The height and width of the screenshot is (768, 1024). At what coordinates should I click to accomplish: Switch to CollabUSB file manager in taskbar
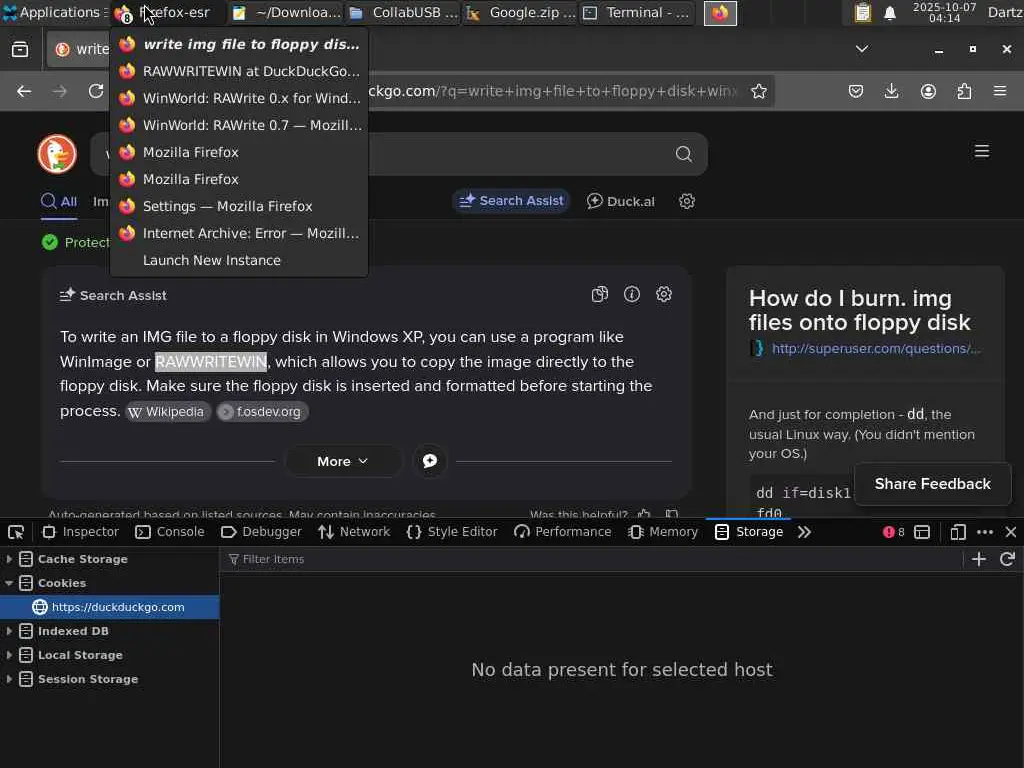404,12
